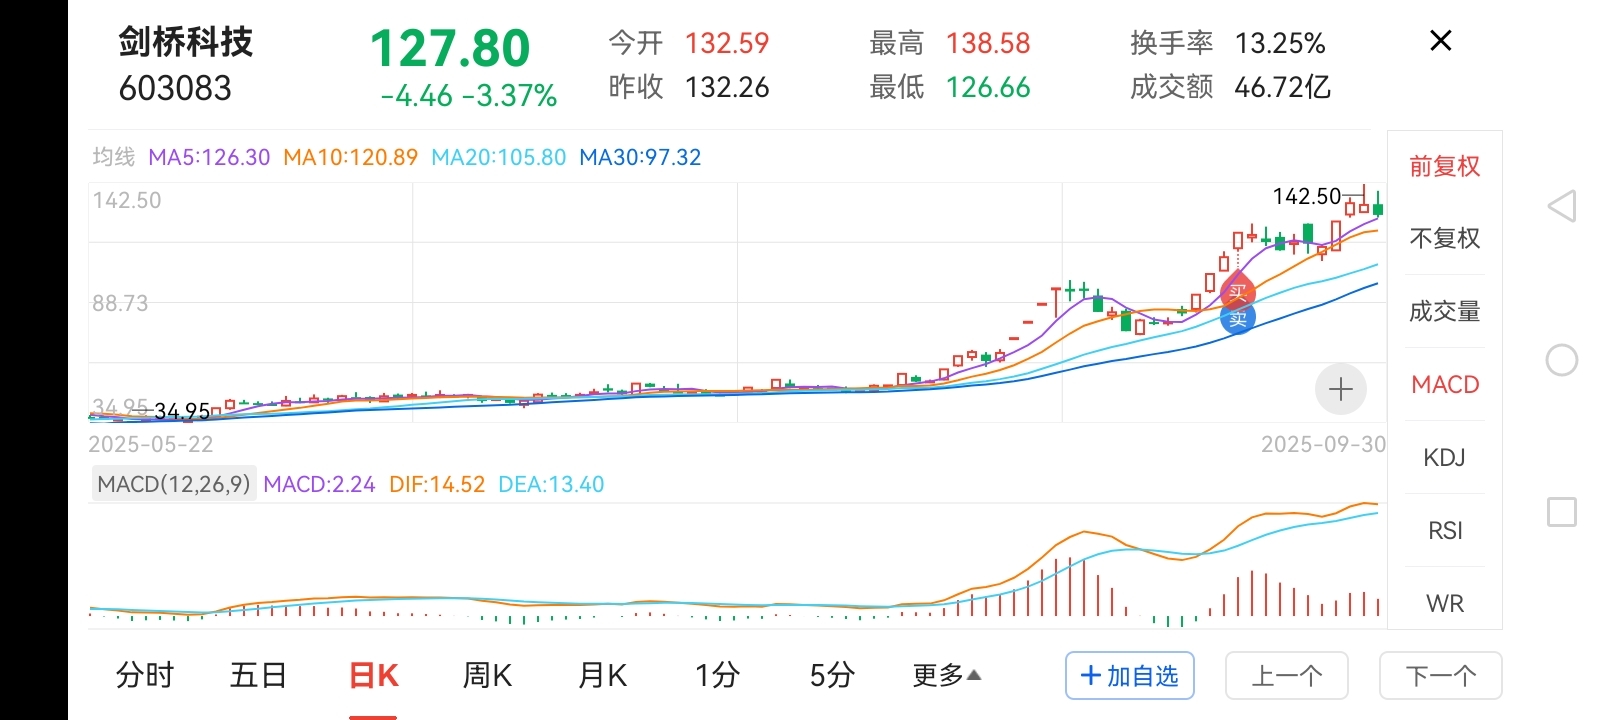Tap trade amount 46.72亿
The width and height of the screenshot is (1600, 720).
point(1282,87)
